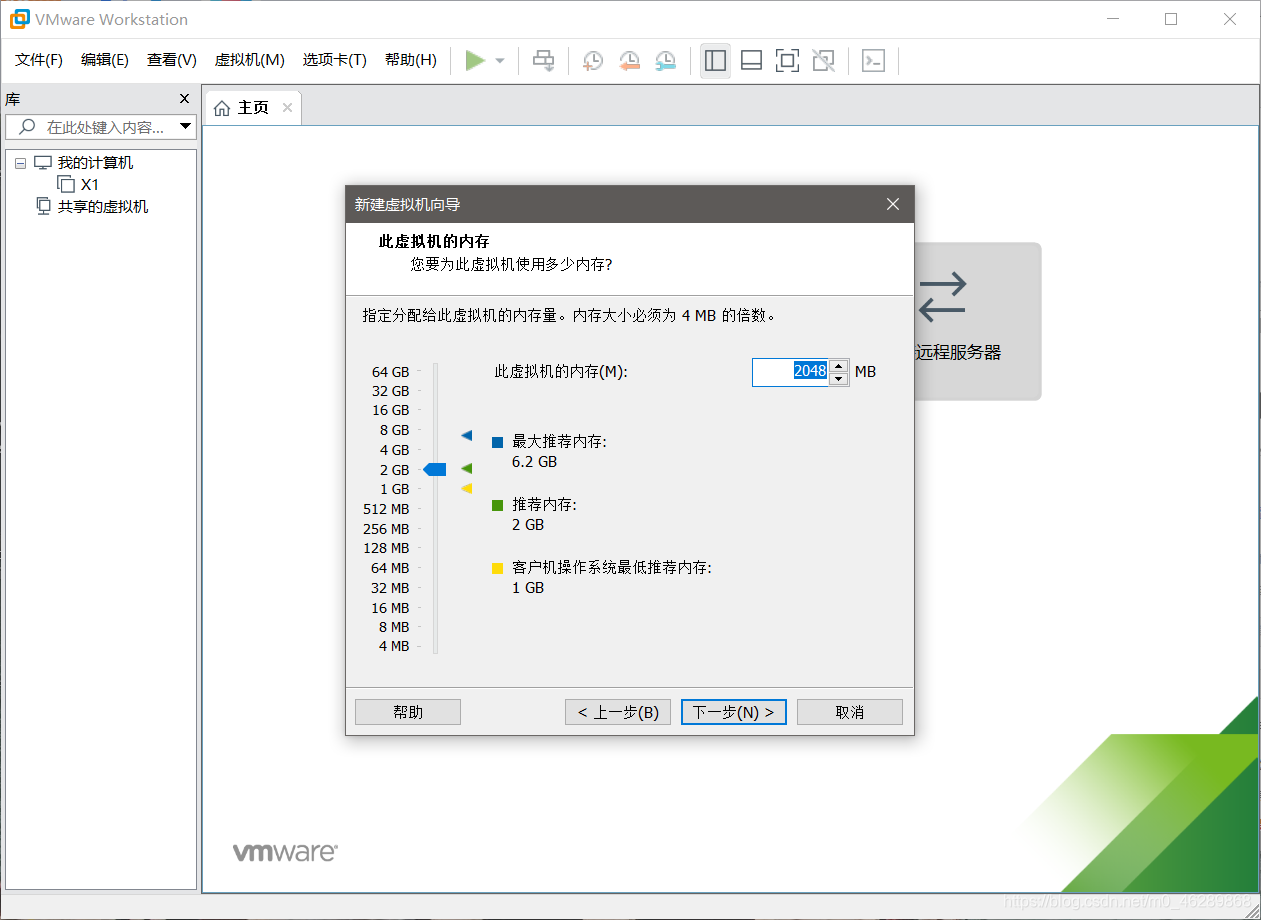Click the Unity mode toolbar icon
This screenshot has width=1261, height=920.
(x=823, y=61)
